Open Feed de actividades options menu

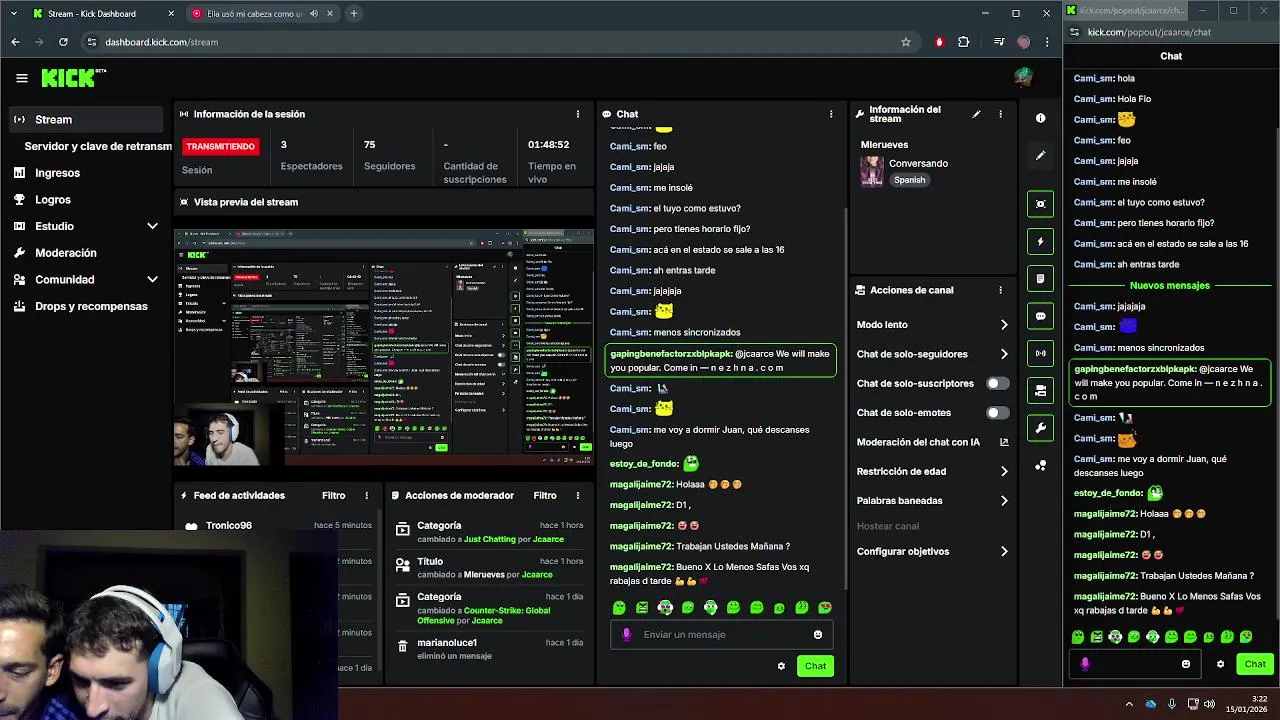[x=366, y=495]
